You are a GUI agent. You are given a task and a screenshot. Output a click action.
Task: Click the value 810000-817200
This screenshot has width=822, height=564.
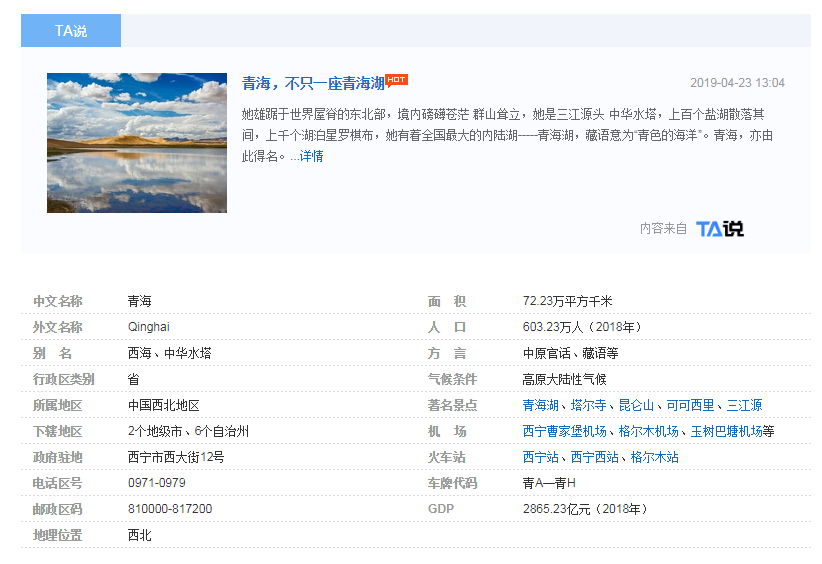[x=170, y=509]
